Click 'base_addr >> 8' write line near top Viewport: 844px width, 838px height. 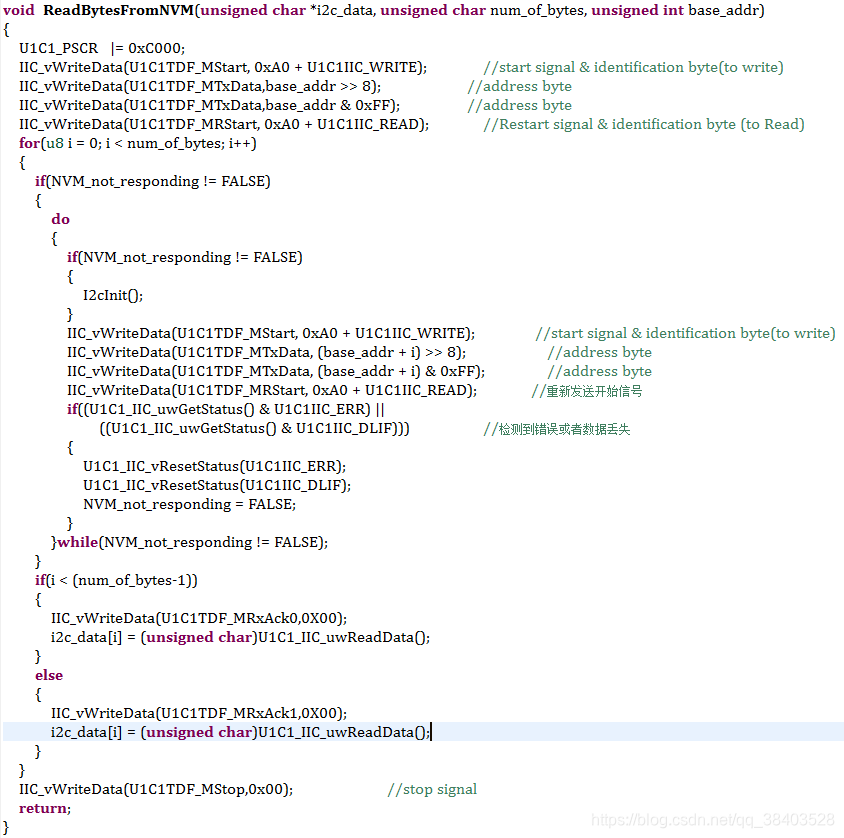pyautogui.click(x=200, y=87)
